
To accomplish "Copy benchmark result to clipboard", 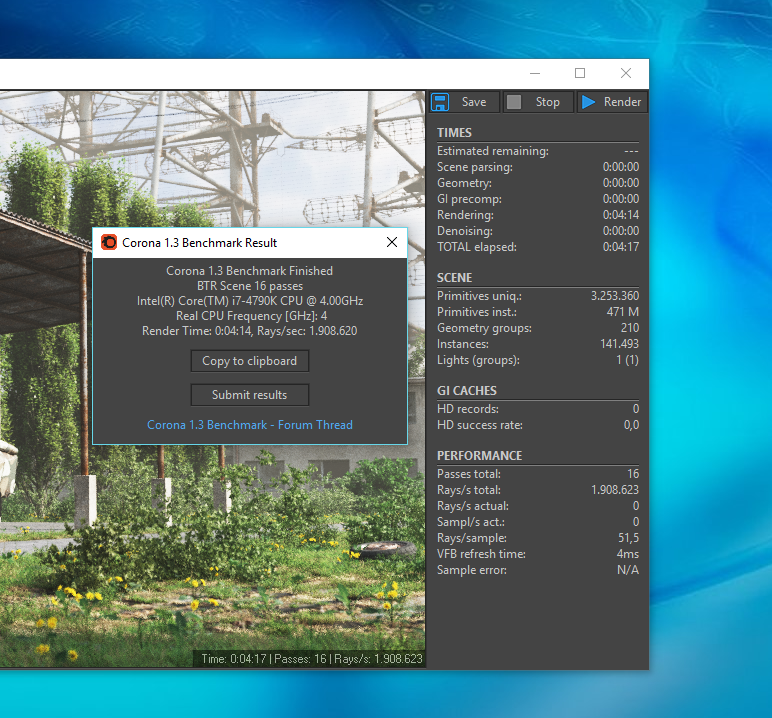I will pos(250,361).
